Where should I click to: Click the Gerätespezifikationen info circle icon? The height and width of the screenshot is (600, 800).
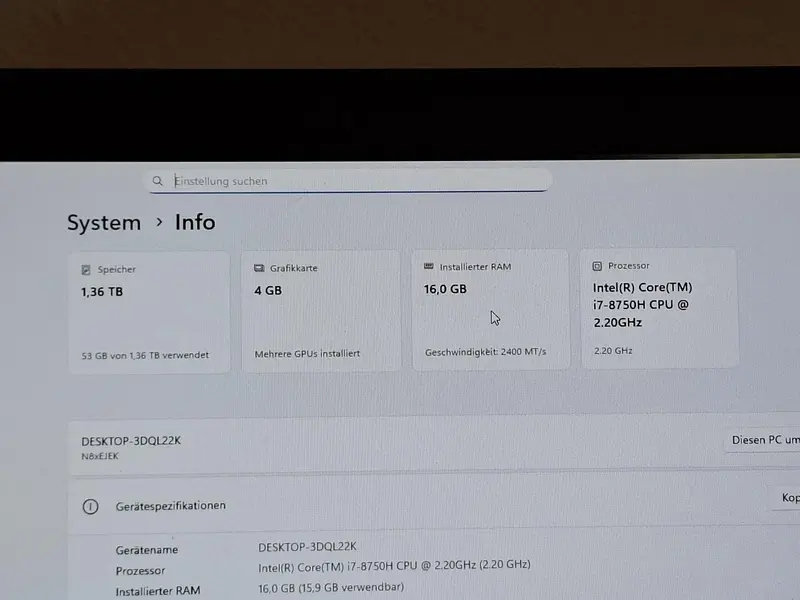click(90, 507)
